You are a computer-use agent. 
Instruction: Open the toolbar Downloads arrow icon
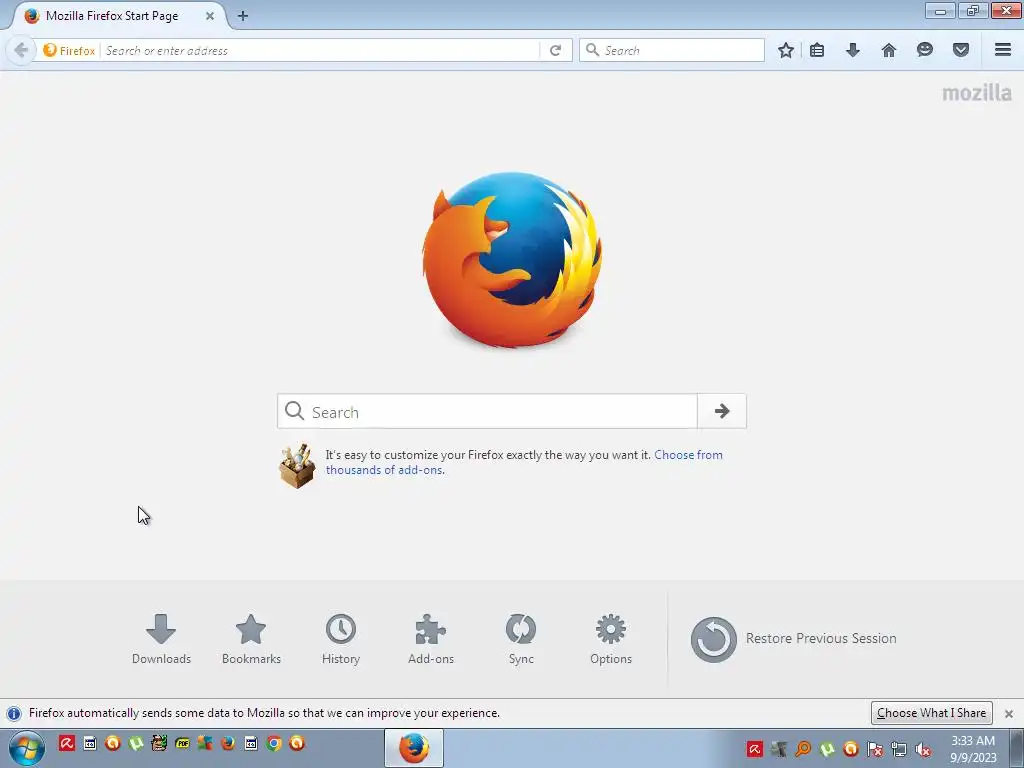click(x=853, y=50)
